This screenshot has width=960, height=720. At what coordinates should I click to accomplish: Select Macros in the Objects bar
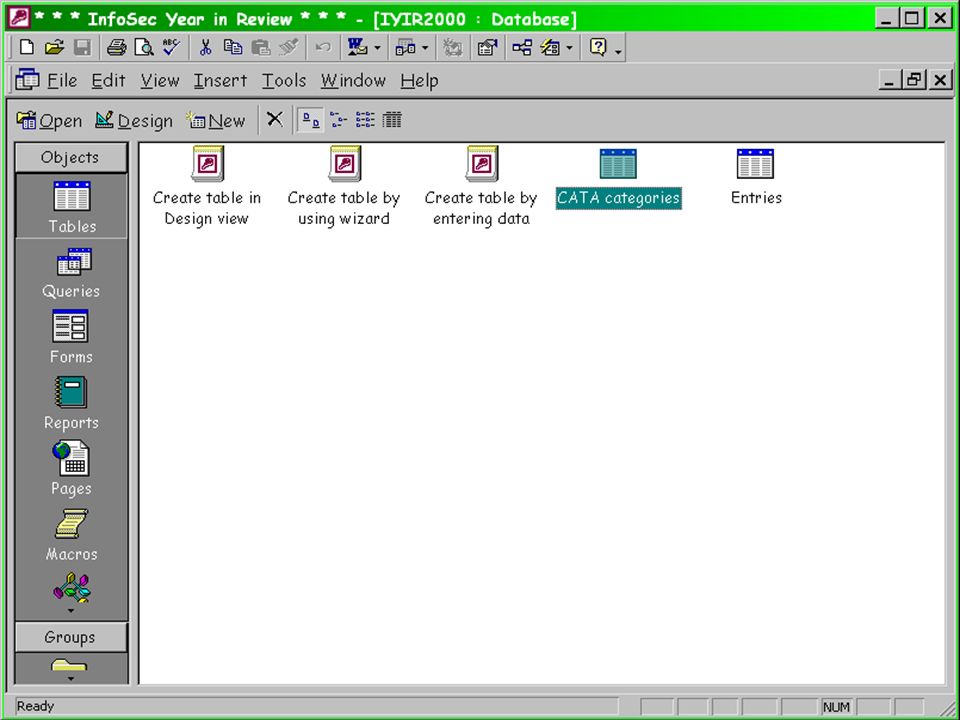pos(71,534)
